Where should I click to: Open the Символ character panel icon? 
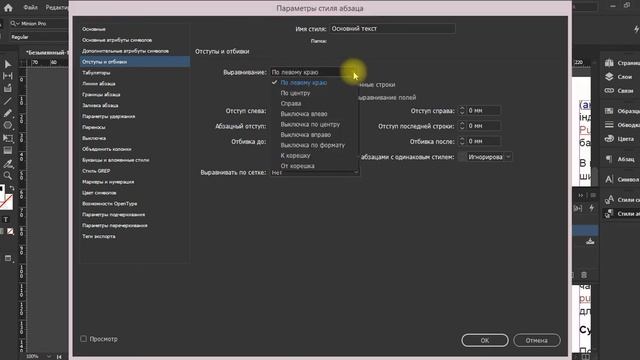point(609,179)
